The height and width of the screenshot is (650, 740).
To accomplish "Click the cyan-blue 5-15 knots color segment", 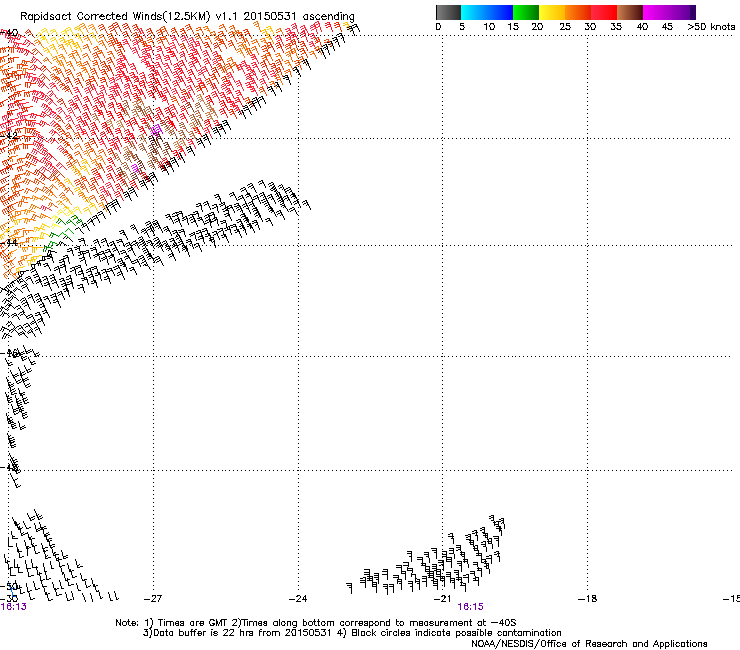I will pos(487,12).
